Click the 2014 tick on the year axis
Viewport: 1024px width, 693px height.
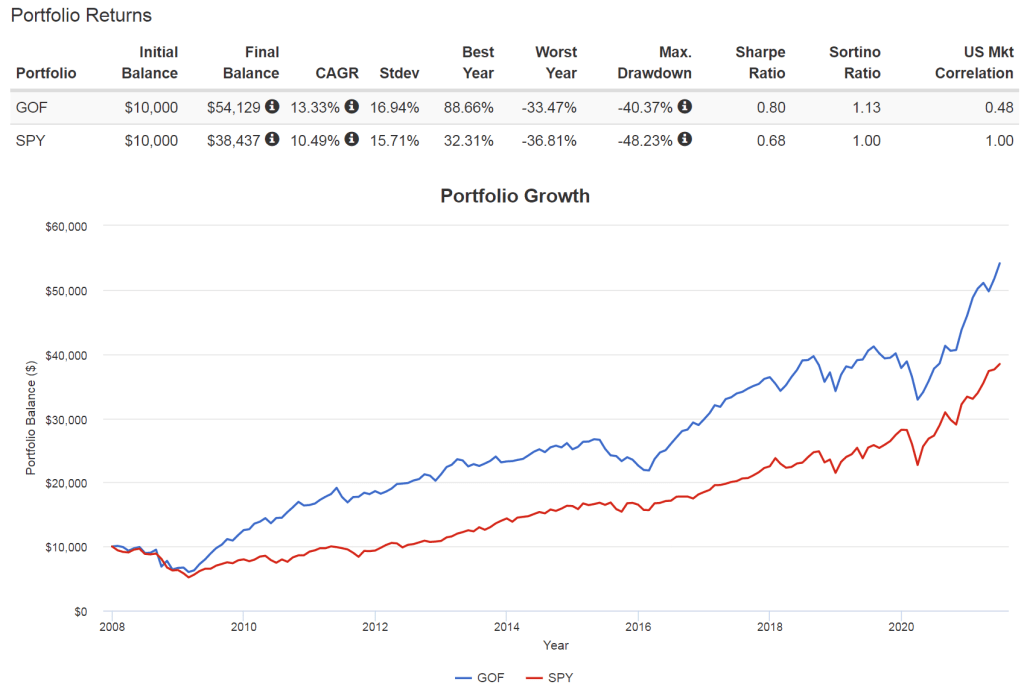pos(506,627)
